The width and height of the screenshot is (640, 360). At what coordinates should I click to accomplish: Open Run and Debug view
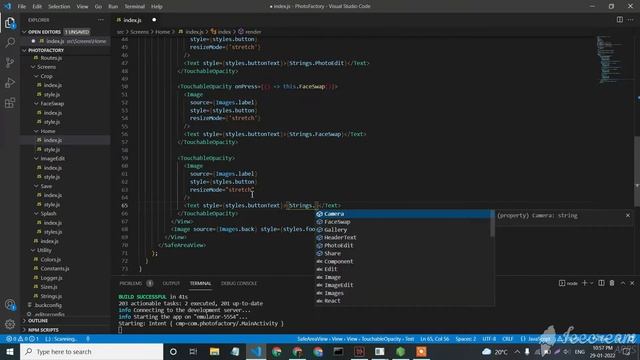(x=10, y=82)
